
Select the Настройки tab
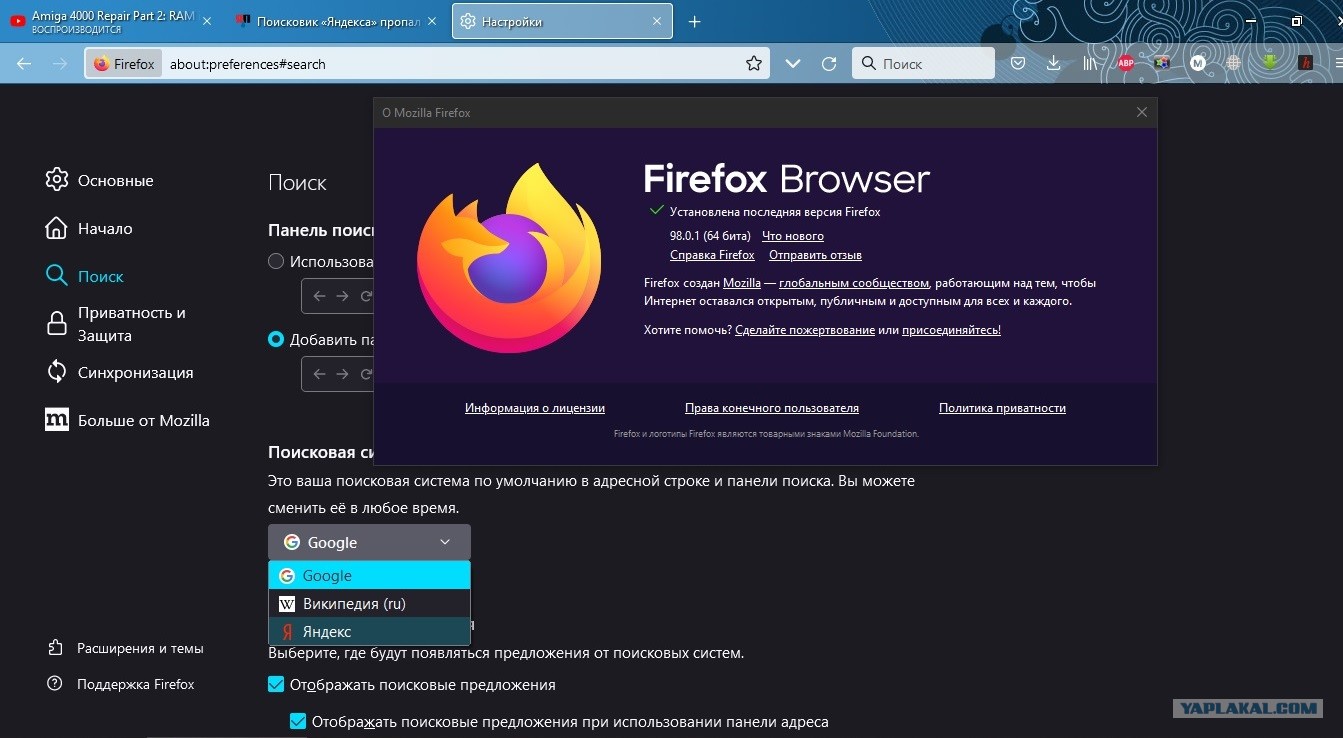pos(562,21)
